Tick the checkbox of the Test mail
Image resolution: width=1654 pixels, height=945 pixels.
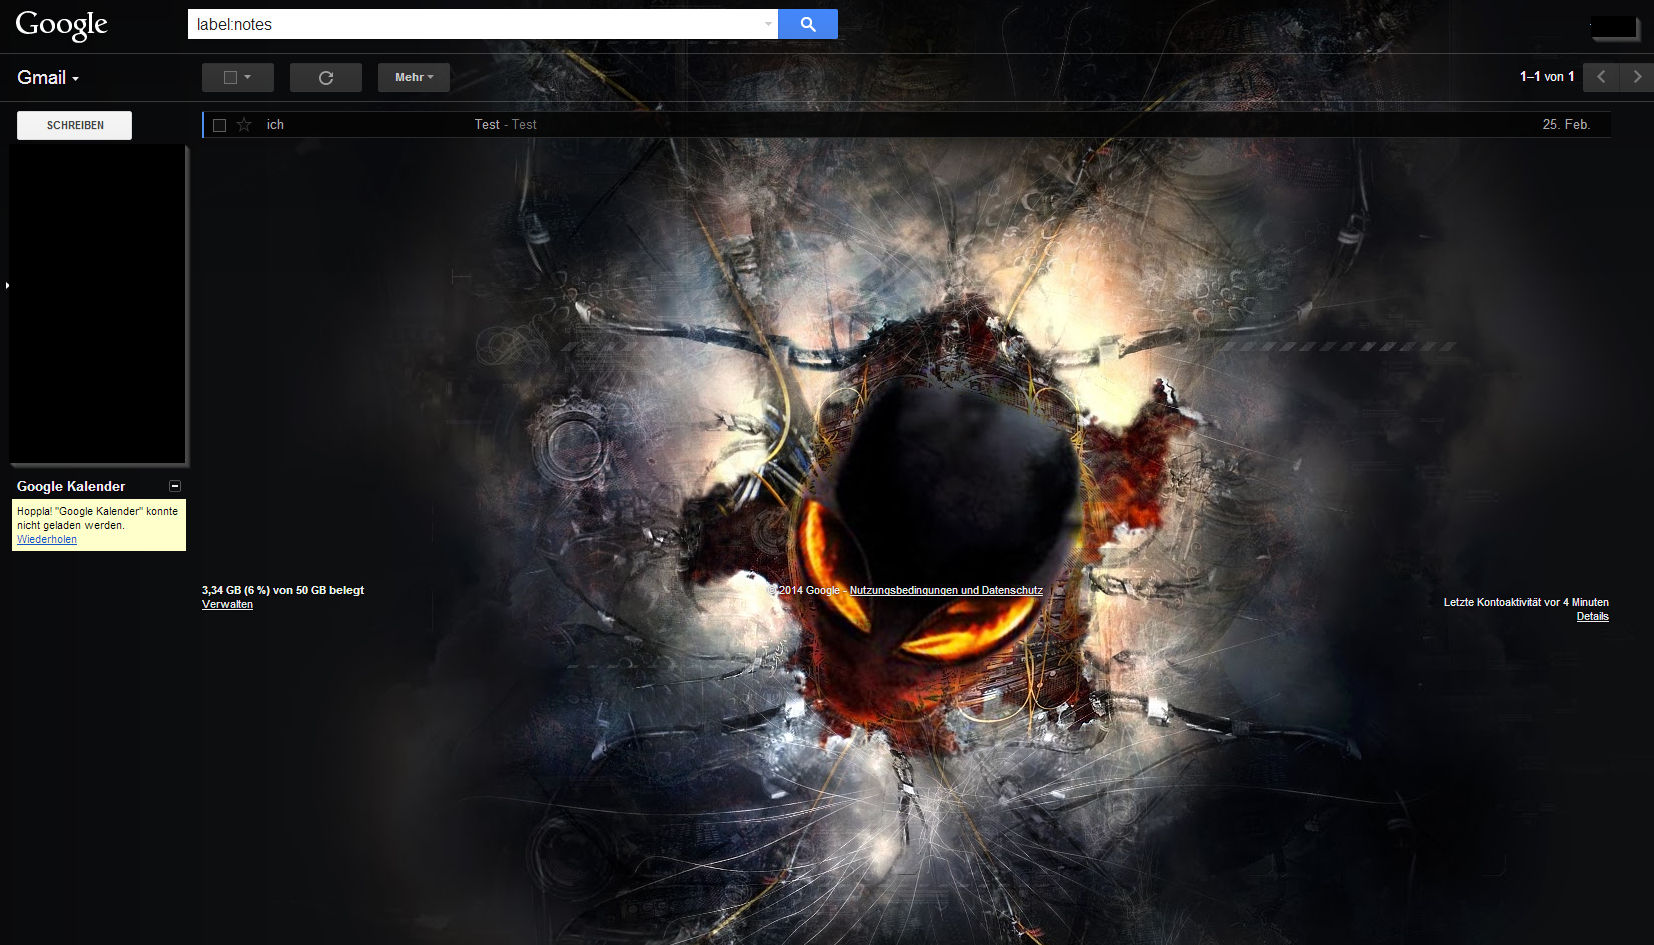click(220, 125)
